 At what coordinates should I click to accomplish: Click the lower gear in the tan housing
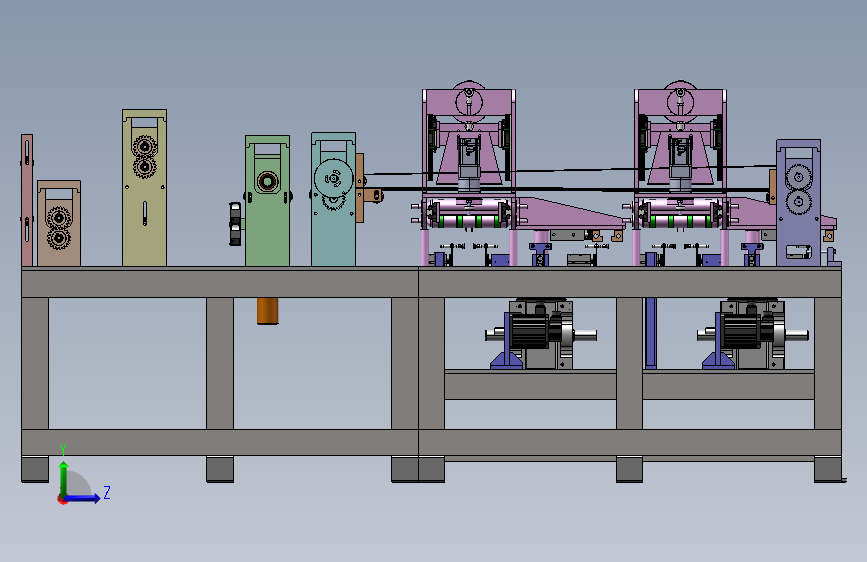click(x=58, y=239)
